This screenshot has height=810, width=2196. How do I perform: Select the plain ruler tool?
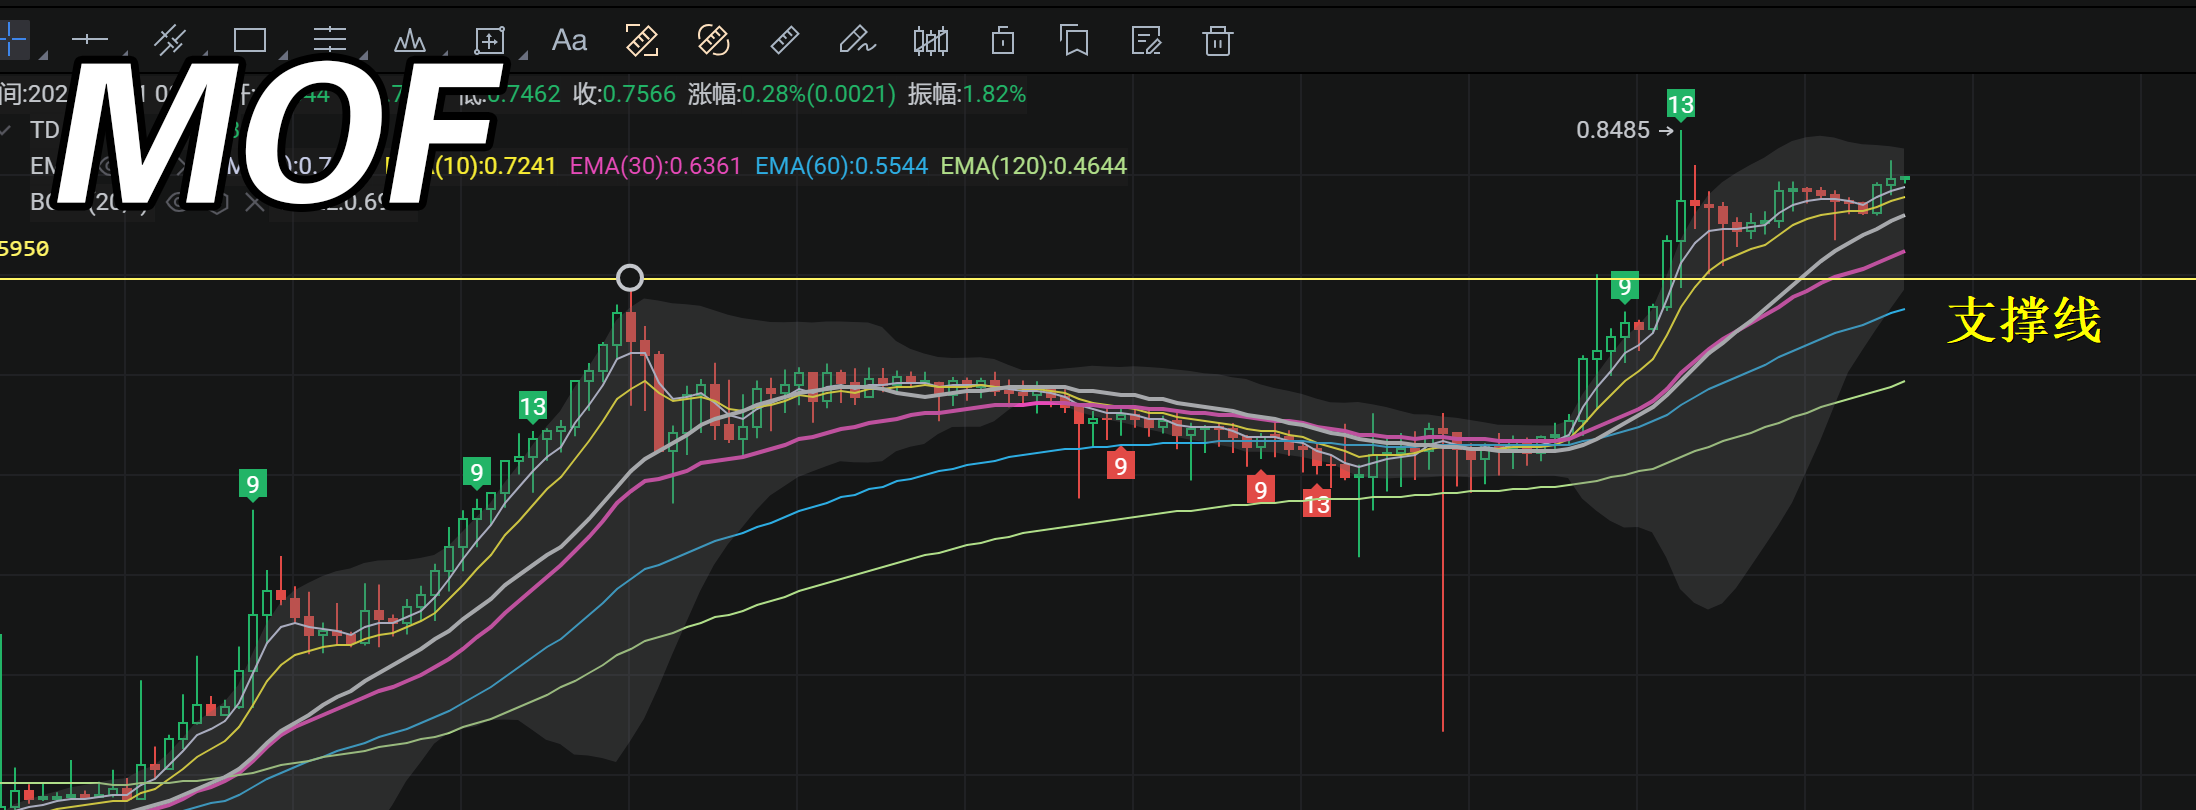pyautogui.click(x=785, y=40)
